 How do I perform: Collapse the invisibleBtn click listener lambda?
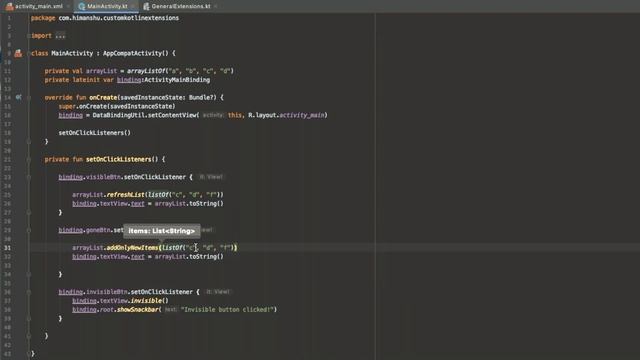click(29, 292)
